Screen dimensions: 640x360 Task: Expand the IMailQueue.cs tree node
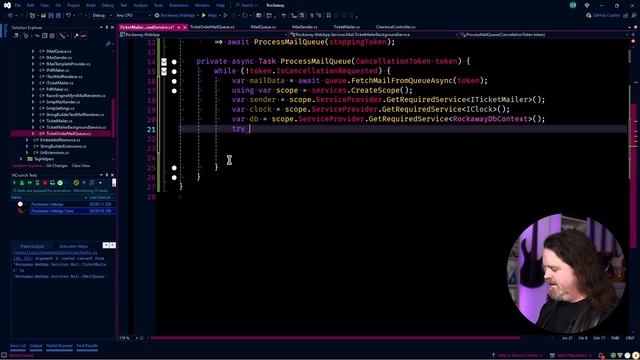33,51
